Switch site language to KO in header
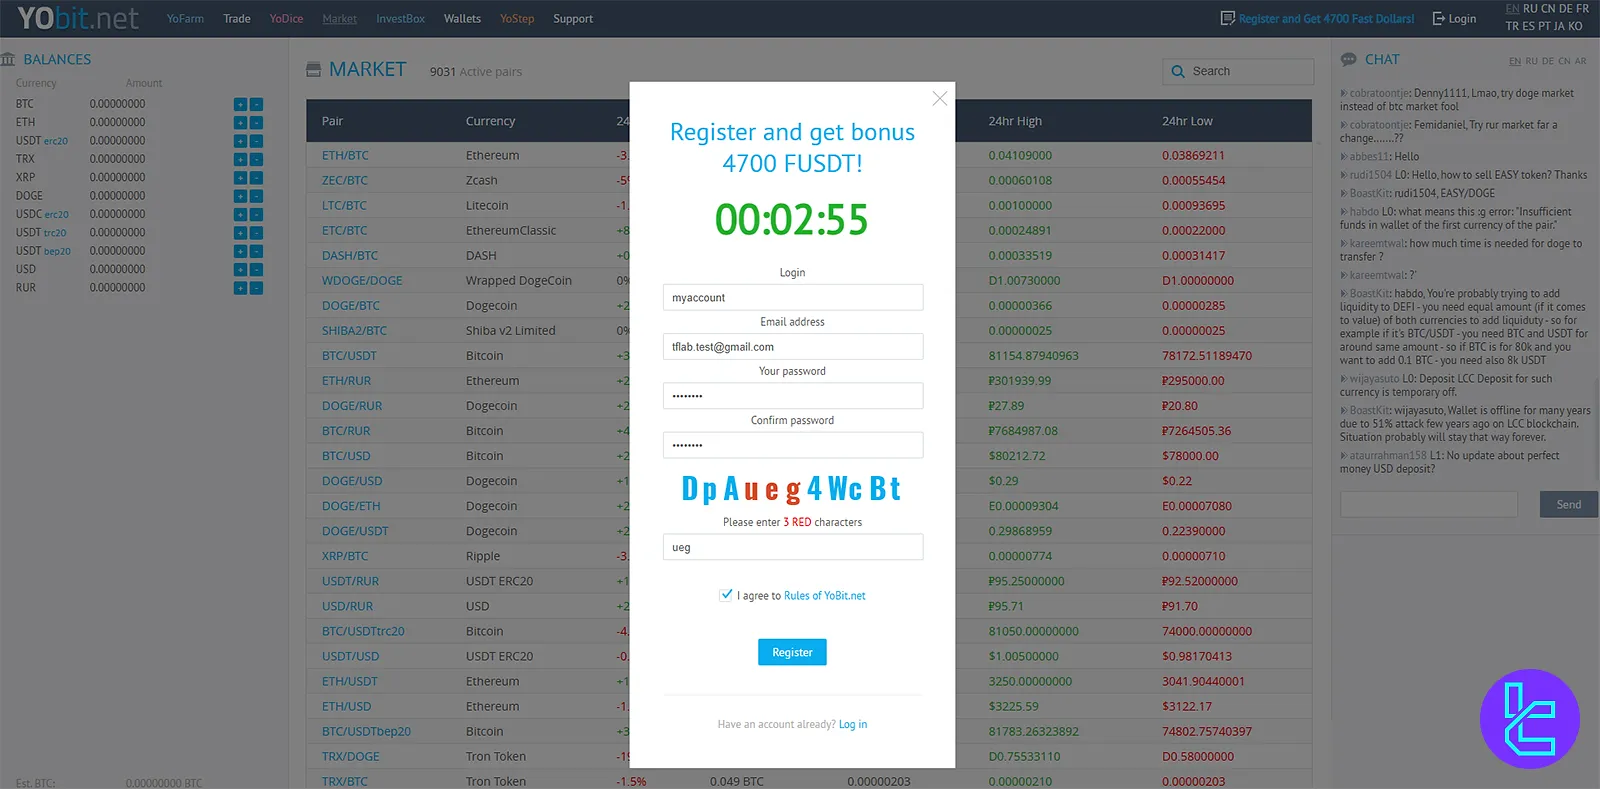The image size is (1600, 789). coord(1575,26)
